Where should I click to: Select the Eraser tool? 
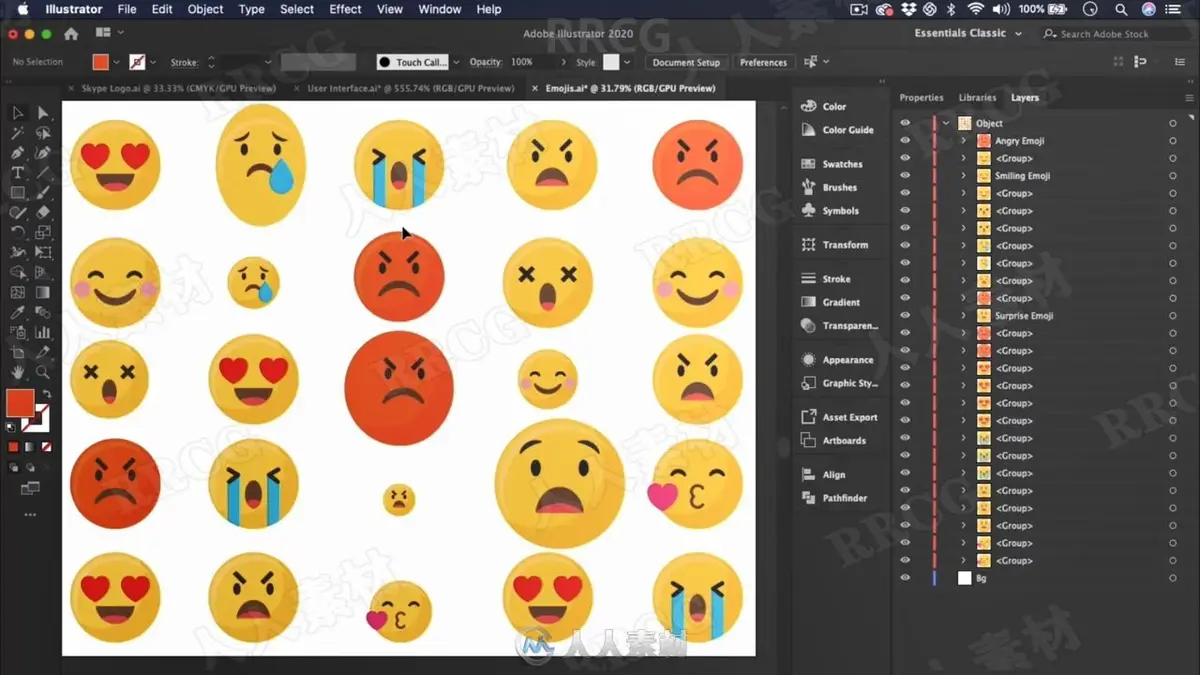(43, 213)
